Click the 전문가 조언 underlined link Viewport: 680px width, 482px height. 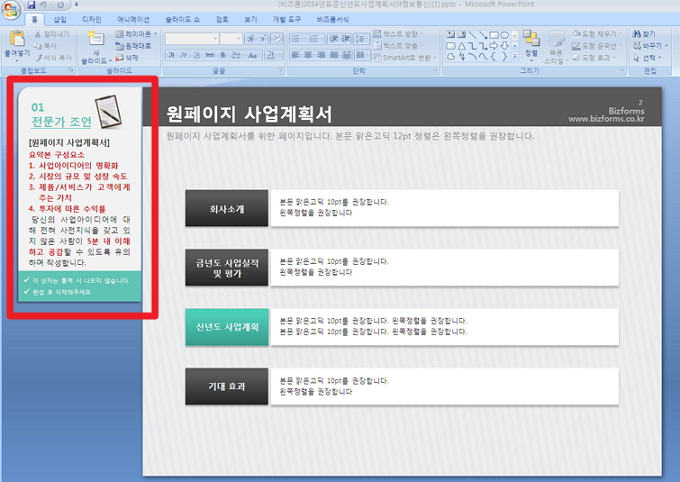point(62,122)
